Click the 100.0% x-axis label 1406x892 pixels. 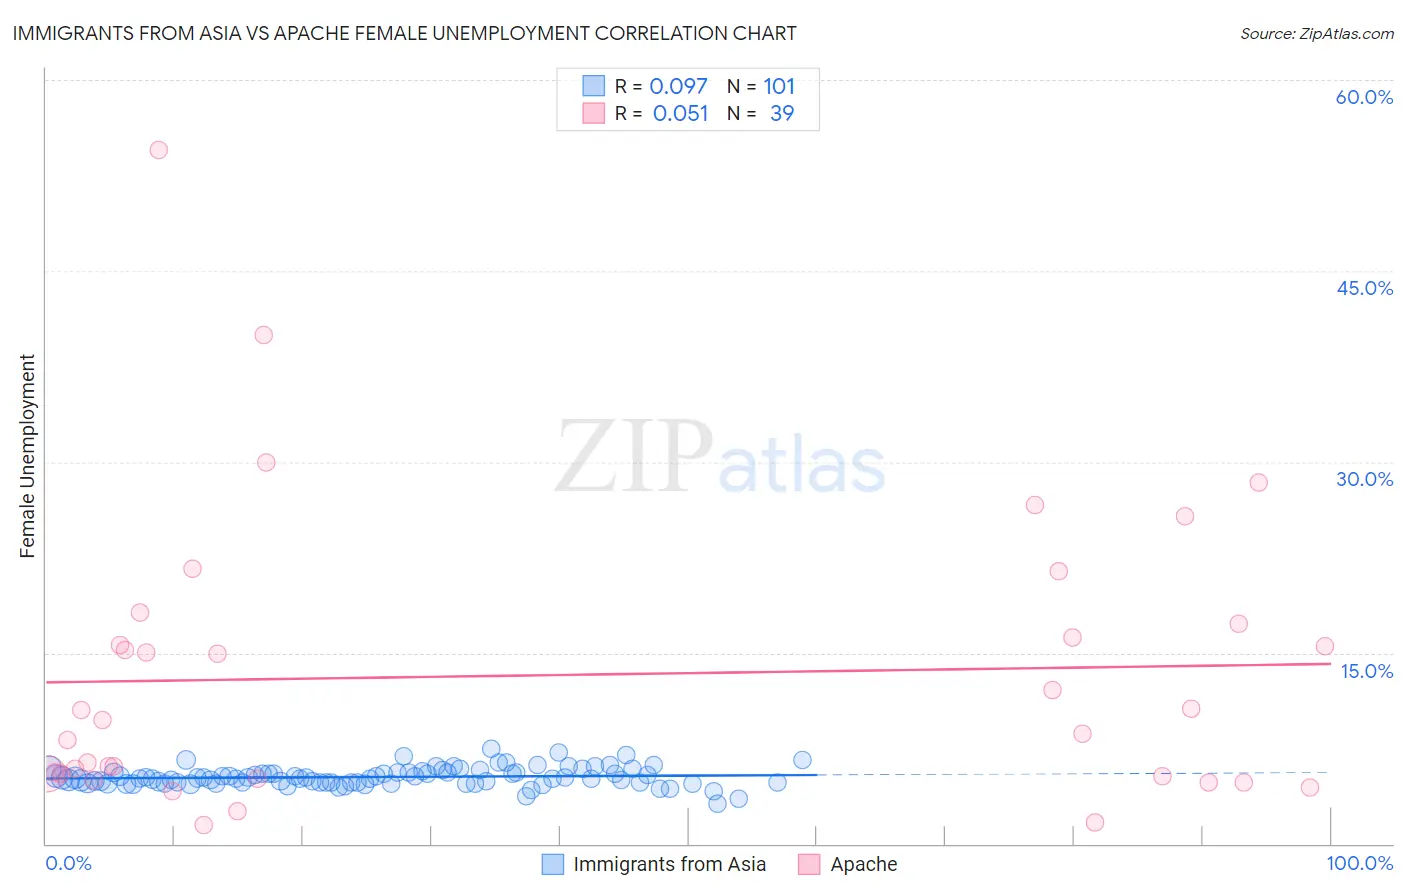pyautogui.click(x=1359, y=863)
